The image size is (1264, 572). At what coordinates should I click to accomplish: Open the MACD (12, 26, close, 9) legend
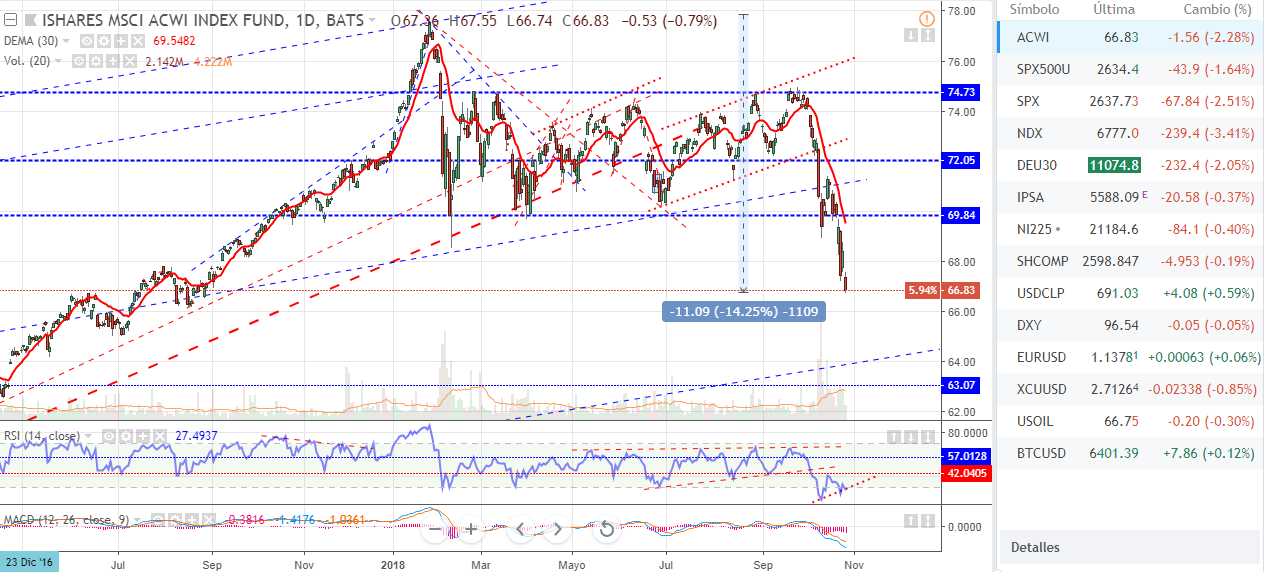(x=66, y=520)
